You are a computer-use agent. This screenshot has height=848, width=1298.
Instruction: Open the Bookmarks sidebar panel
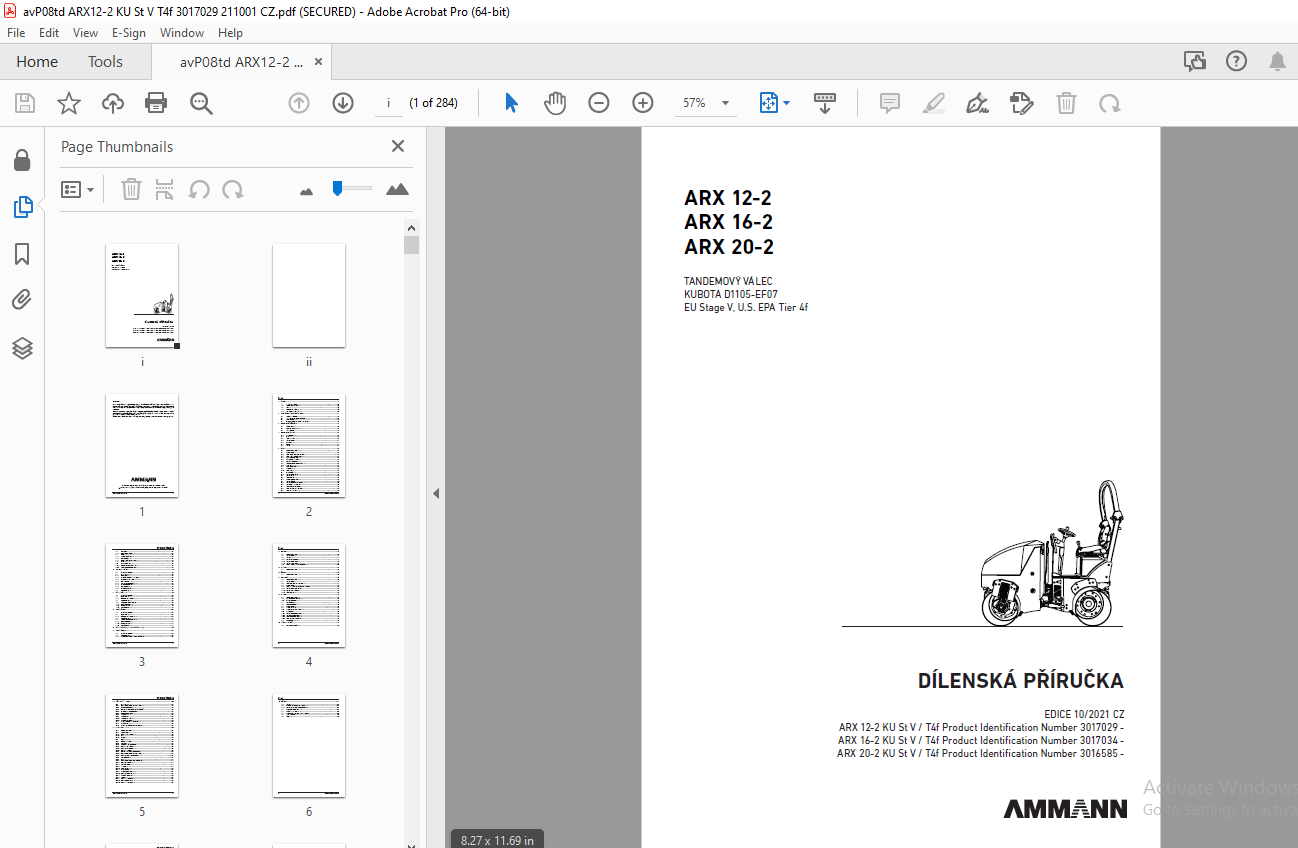pyautogui.click(x=22, y=254)
